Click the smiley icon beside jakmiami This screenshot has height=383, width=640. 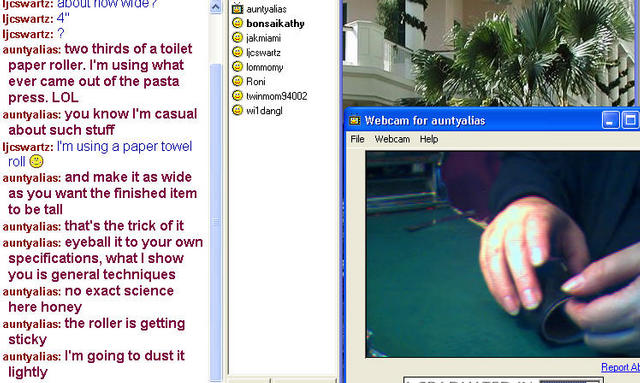click(237, 38)
